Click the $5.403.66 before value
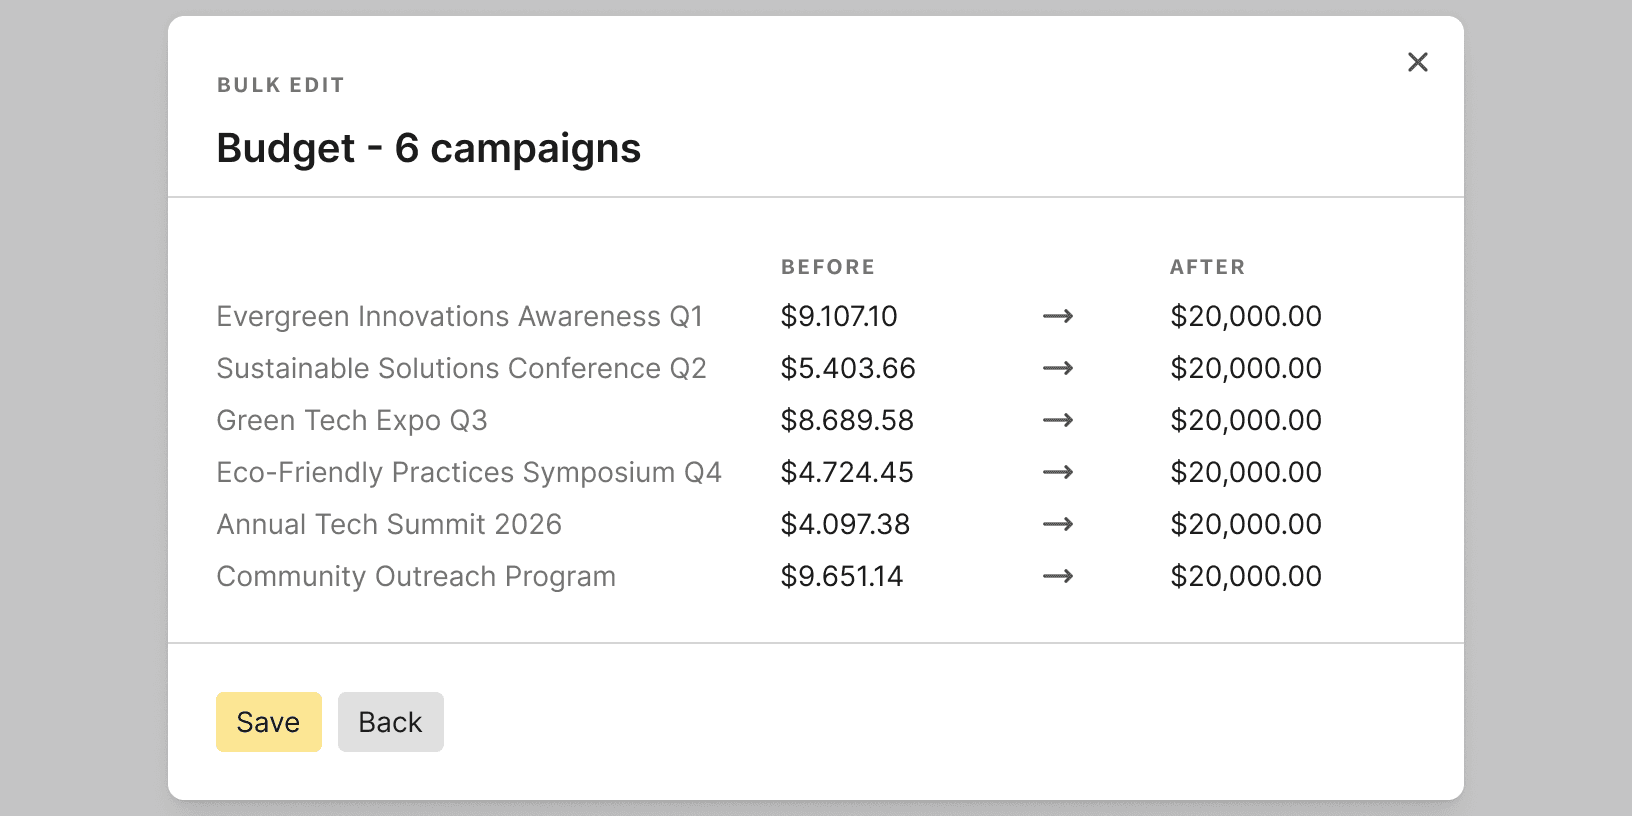This screenshot has width=1632, height=816. coord(848,368)
